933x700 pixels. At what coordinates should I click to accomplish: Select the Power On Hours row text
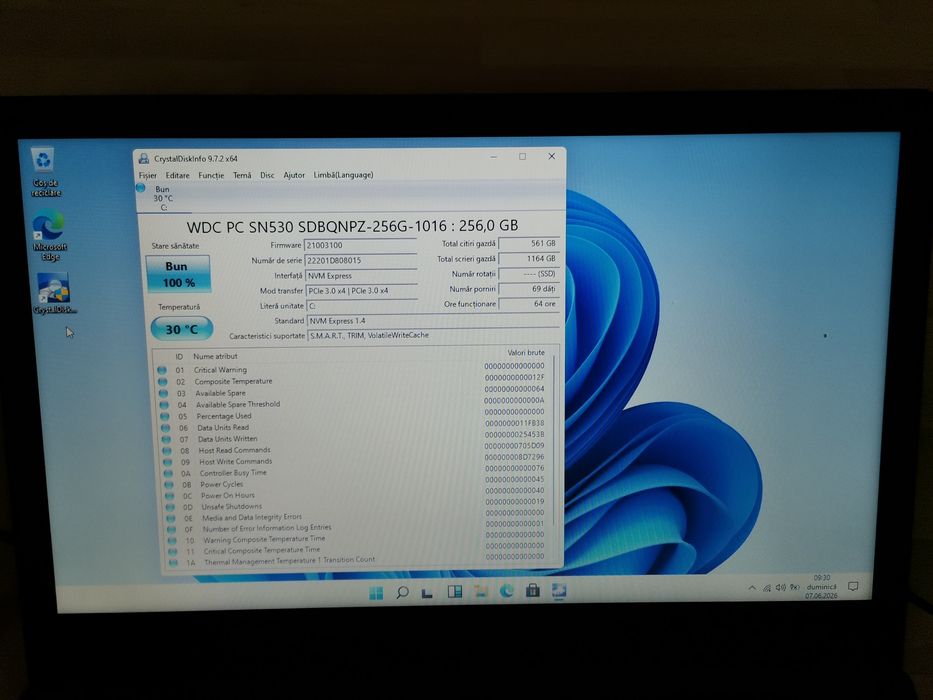tap(228, 496)
